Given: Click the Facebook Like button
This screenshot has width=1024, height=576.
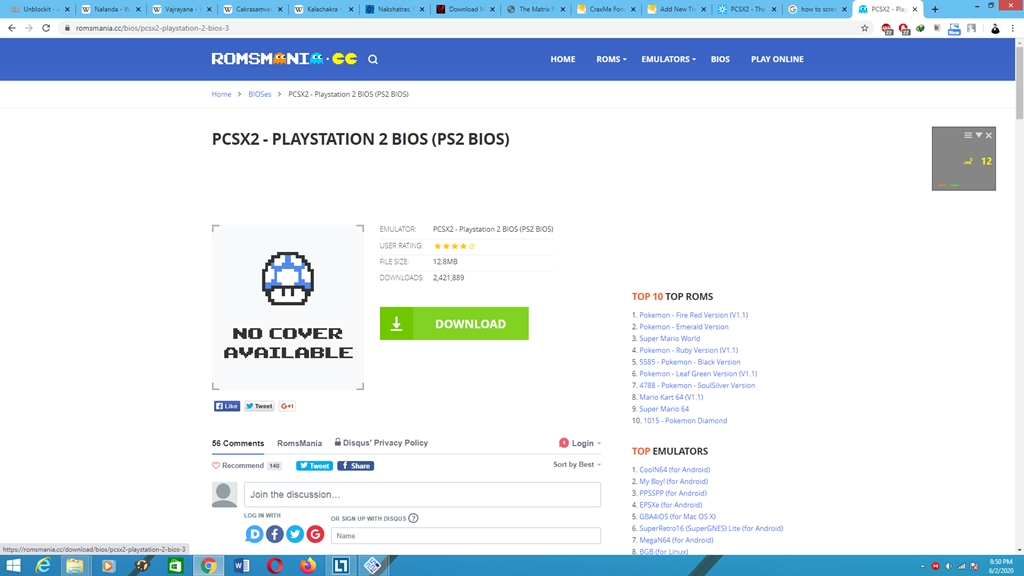Looking at the screenshot, I should click(x=227, y=406).
